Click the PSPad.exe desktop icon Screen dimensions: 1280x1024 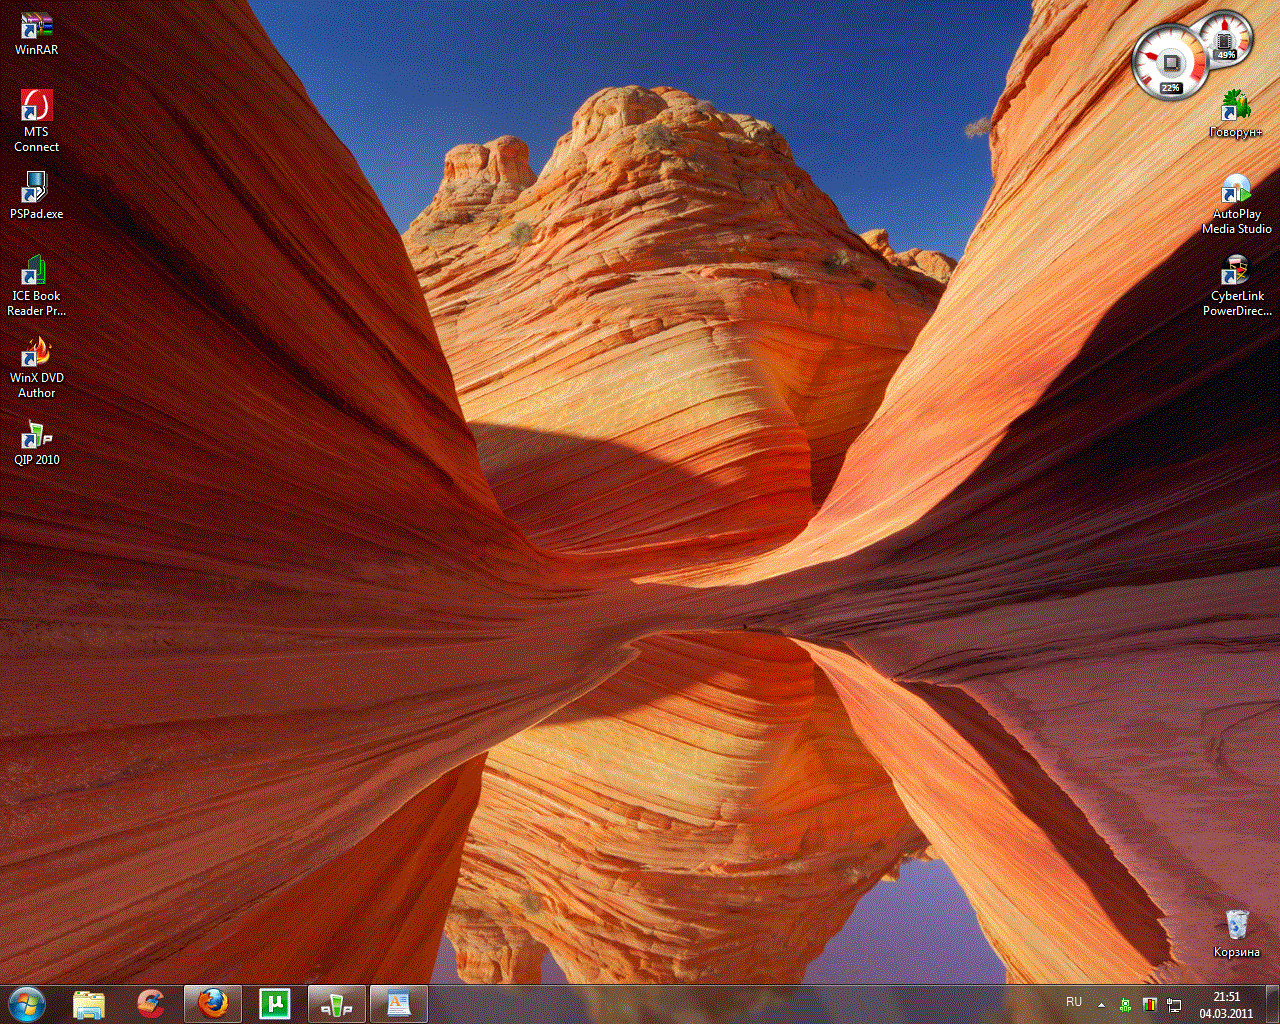click(x=36, y=196)
